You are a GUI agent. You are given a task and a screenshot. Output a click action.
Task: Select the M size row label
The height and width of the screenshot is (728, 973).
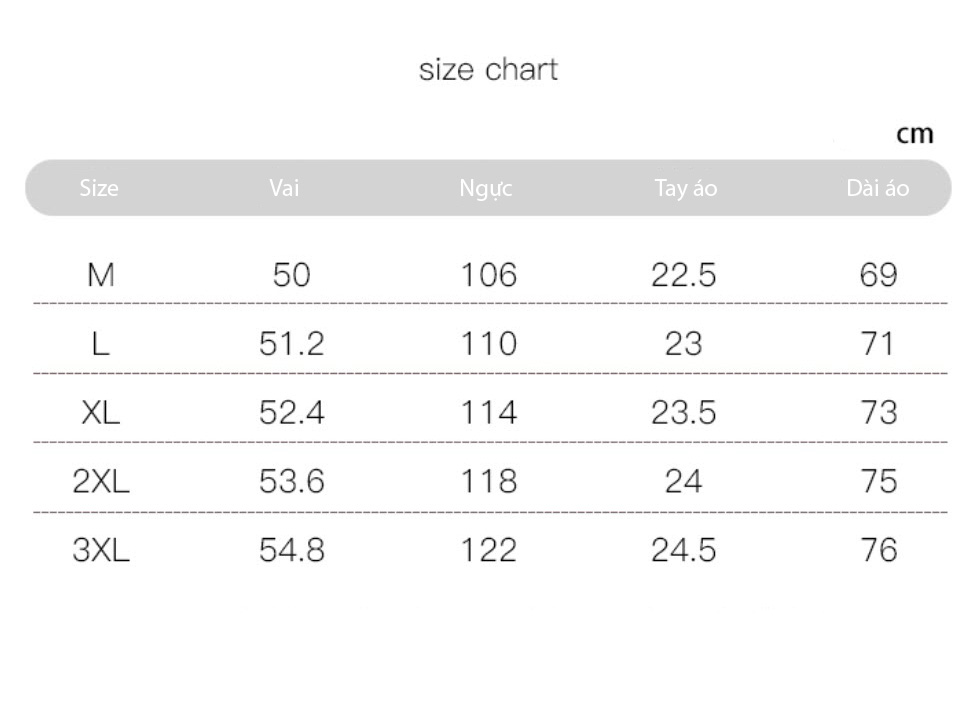(x=101, y=275)
